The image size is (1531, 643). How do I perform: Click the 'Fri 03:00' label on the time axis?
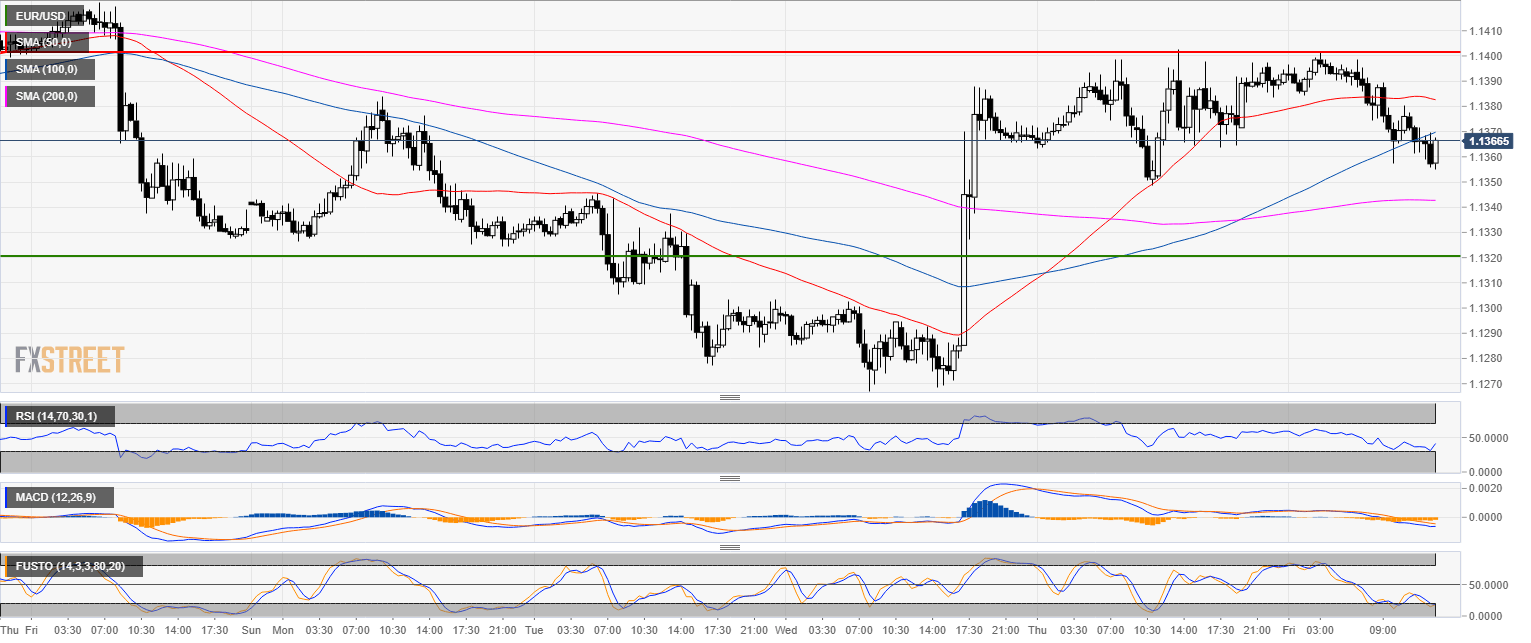pyautogui.click(x=1306, y=631)
